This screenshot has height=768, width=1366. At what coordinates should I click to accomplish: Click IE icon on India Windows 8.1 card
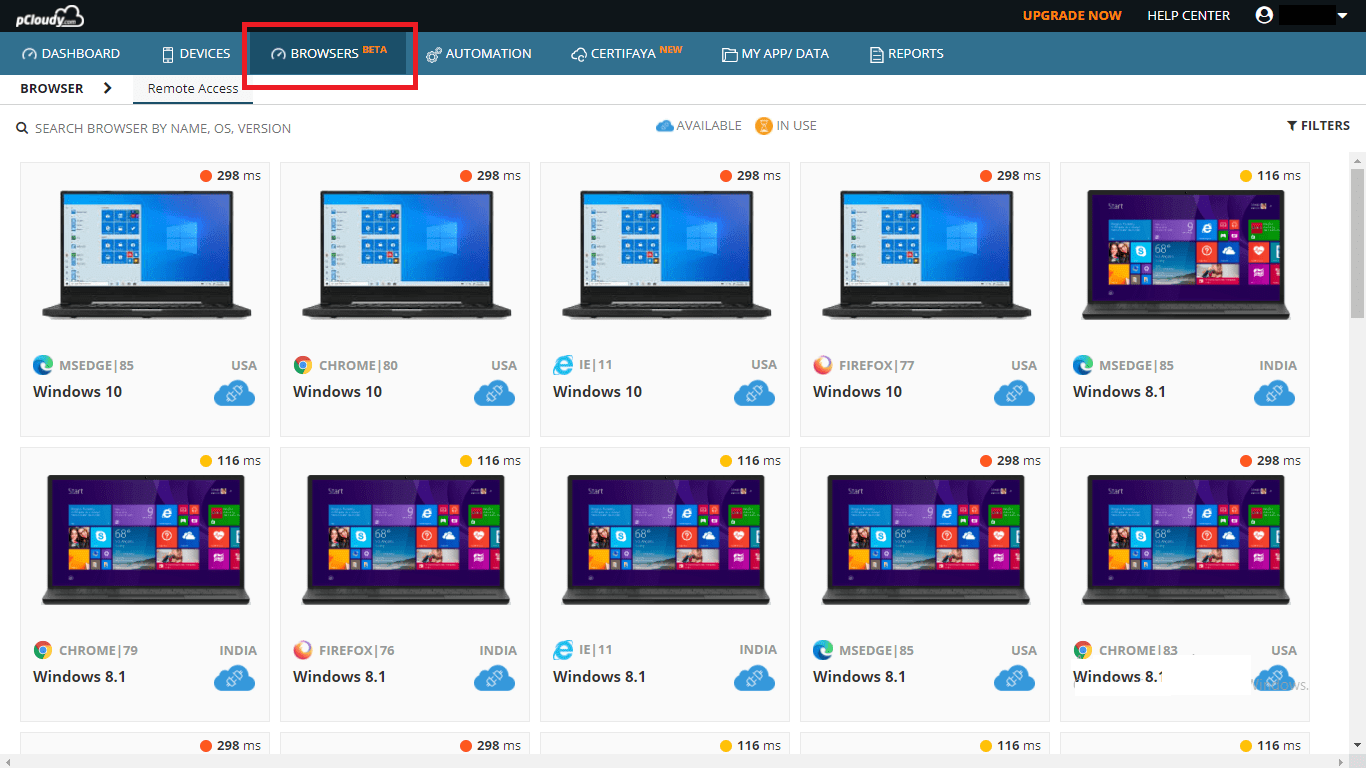[563, 650]
